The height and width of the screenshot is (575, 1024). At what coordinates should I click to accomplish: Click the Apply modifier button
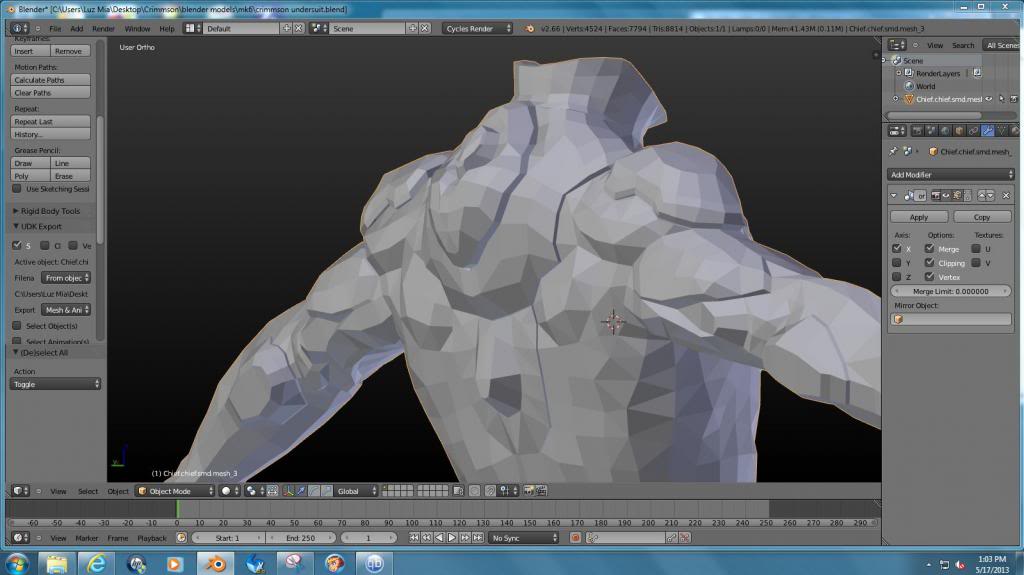click(919, 217)
